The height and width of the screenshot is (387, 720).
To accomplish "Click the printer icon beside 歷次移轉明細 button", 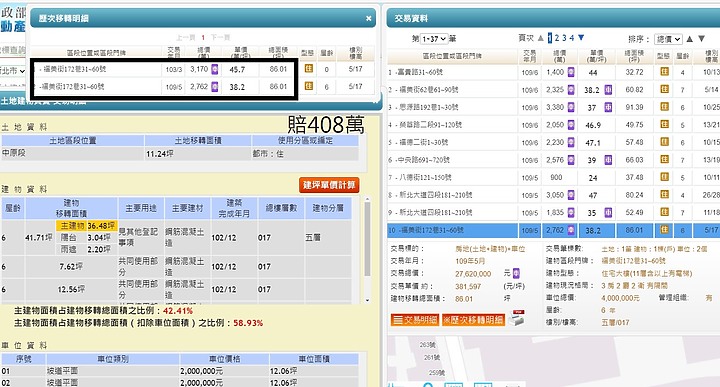I will [x=518, y=318].
